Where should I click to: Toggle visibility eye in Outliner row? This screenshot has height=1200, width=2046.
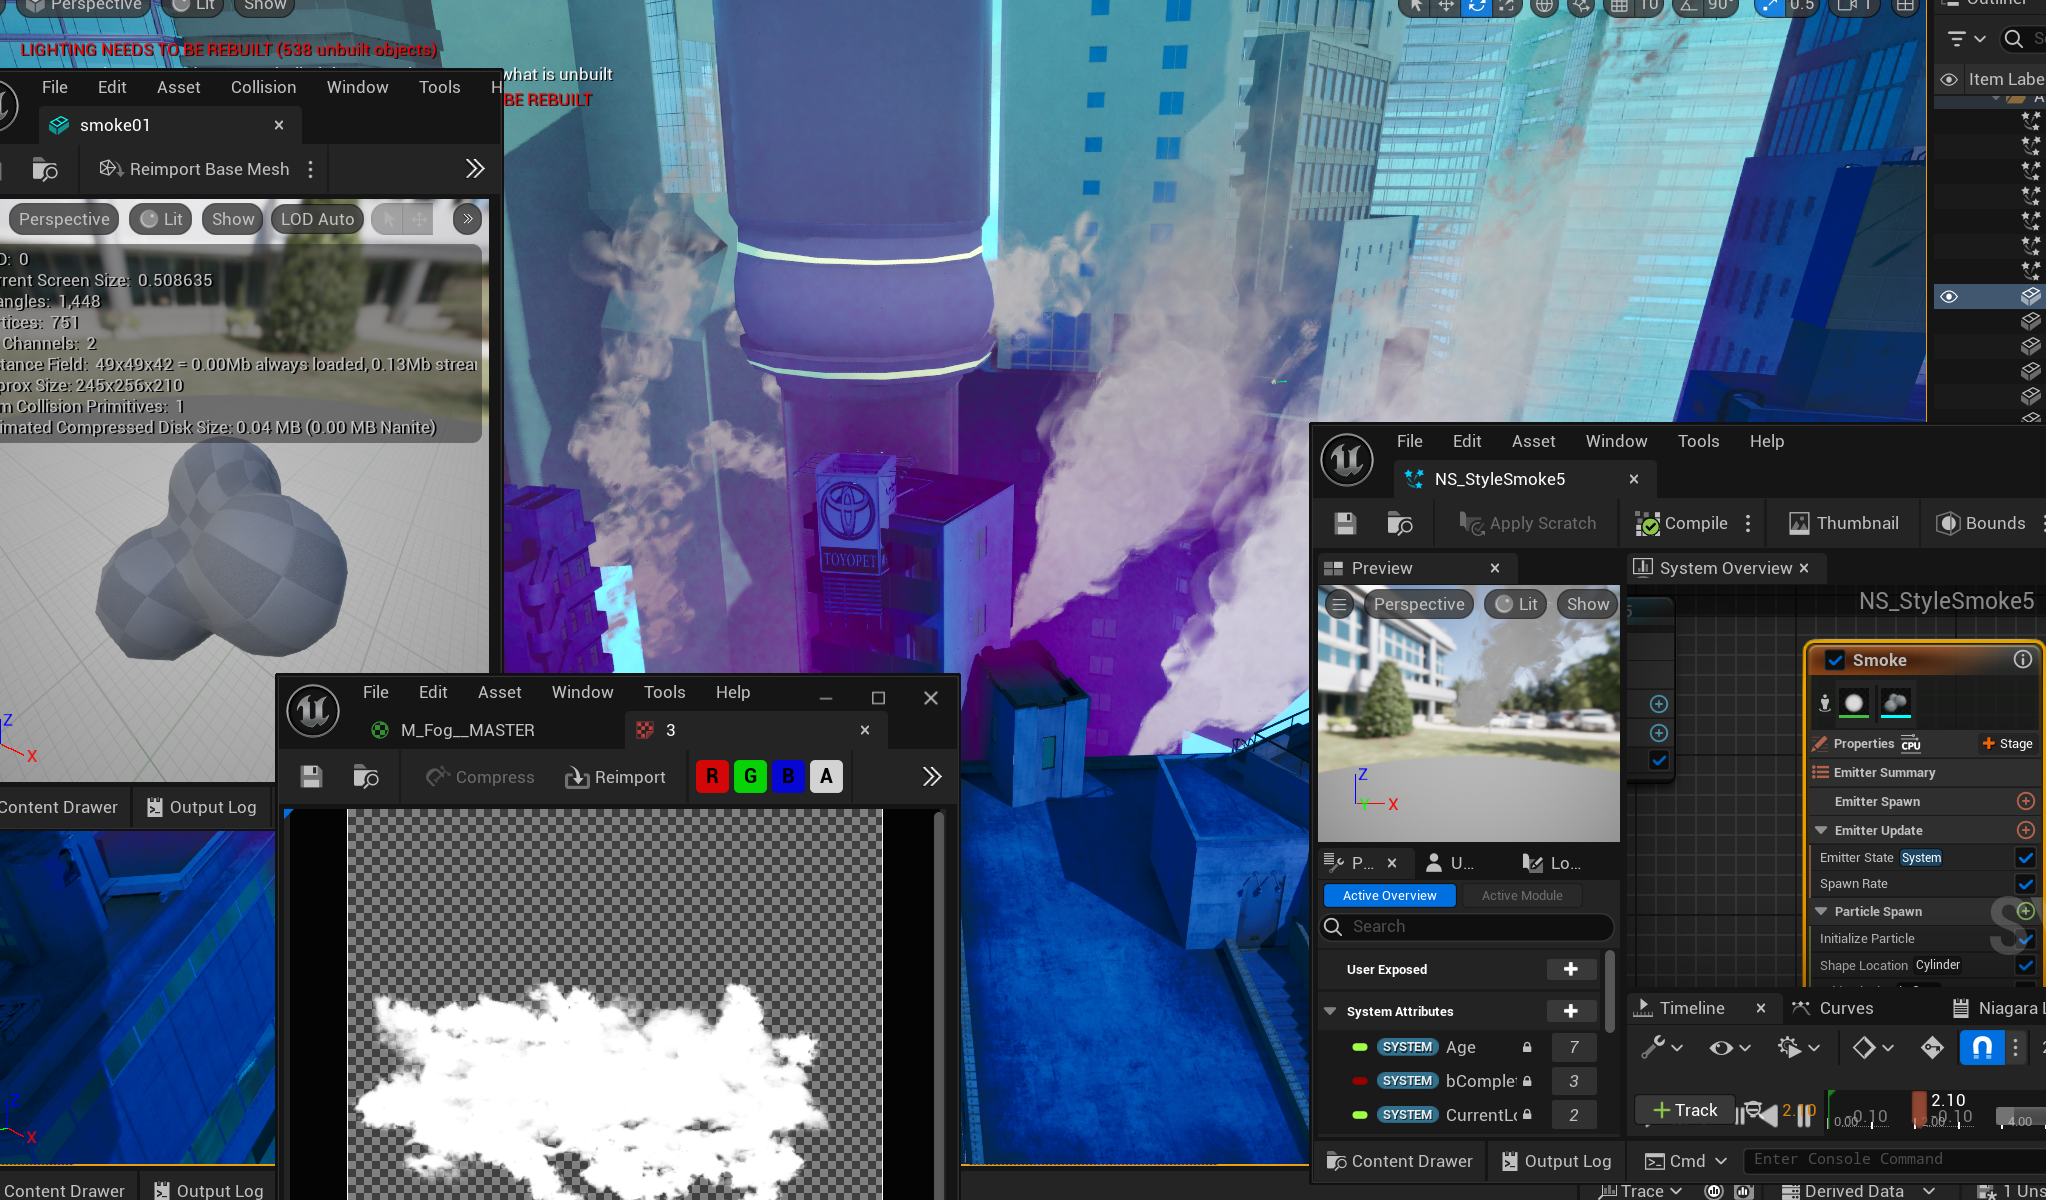click(x=1949, y=297)
